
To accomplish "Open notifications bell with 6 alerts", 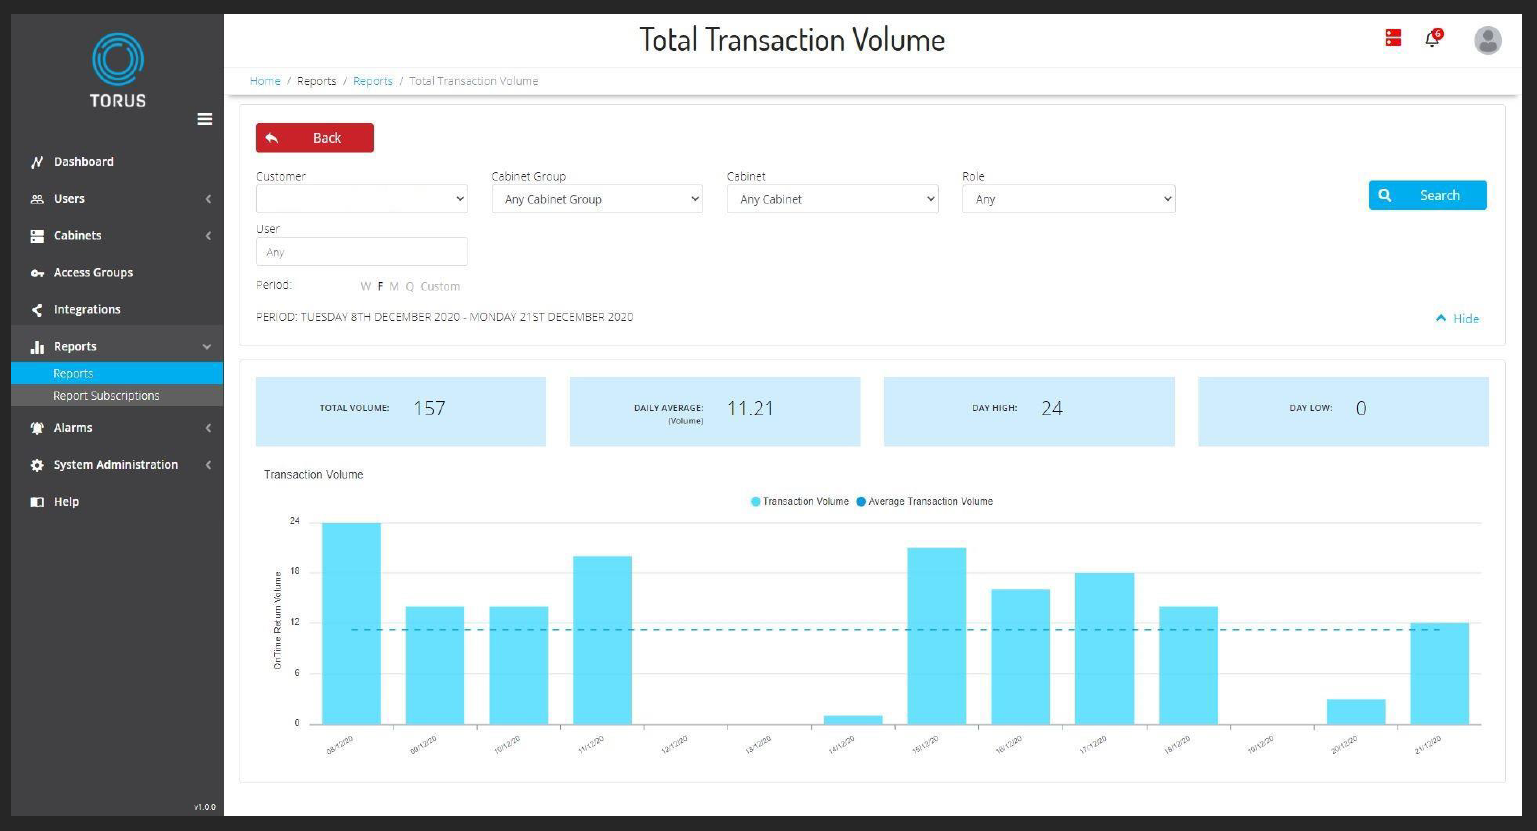I will 1433,39.
